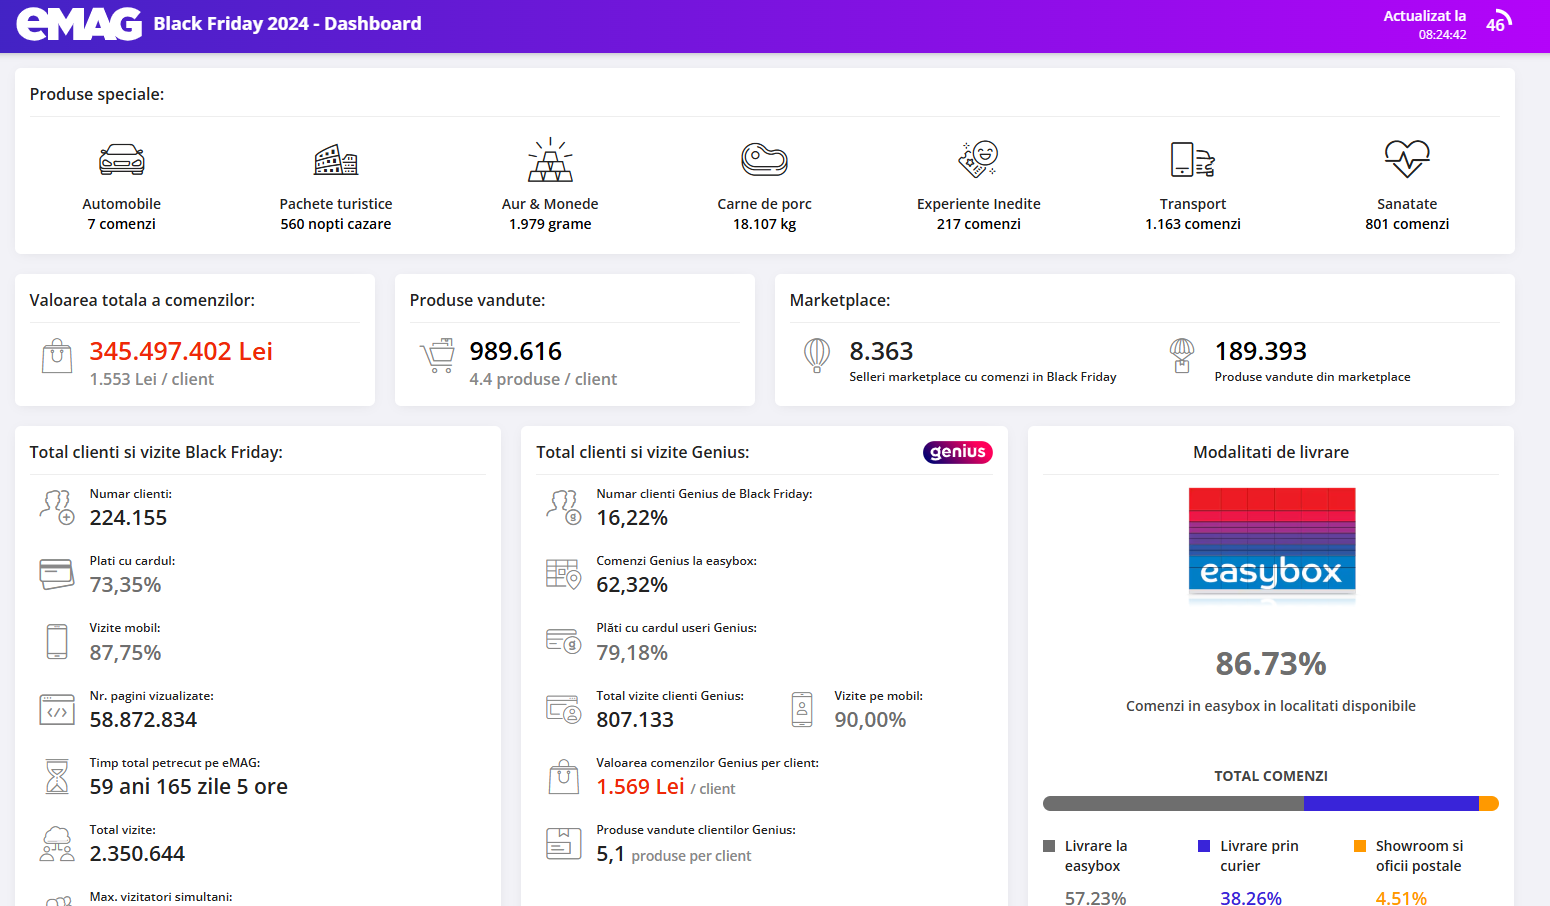This screenshot has width=1550, height=906.
Task: Click the genius badge logo
Action: click(x=958, y=452)
